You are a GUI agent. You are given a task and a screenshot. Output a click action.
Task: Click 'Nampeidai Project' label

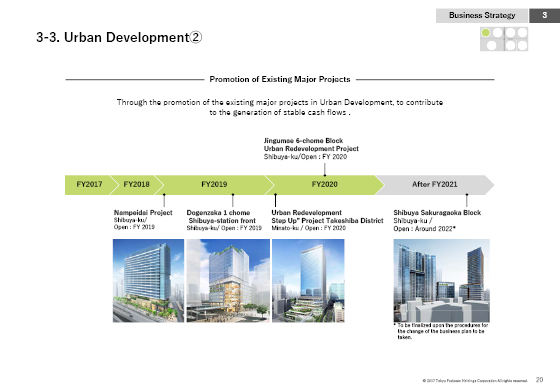pos(143,213)
